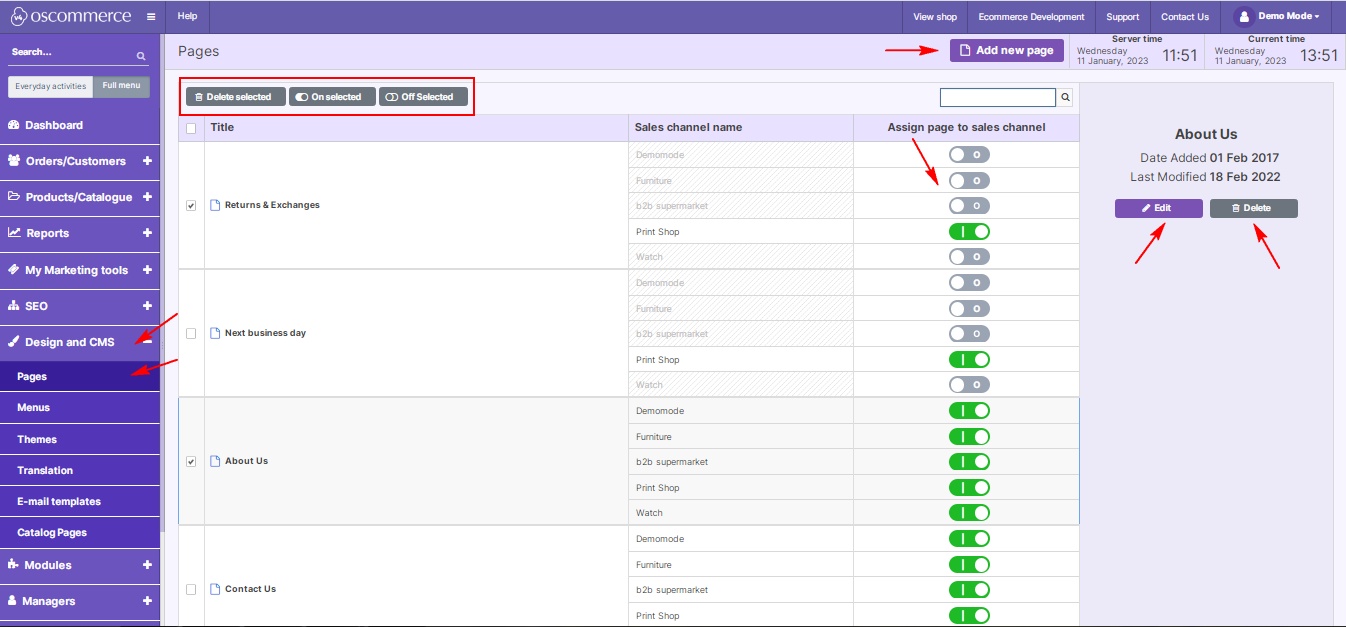Open View shop link
The width and height of the screenshot is (1346, 627).
pos(935,17)
